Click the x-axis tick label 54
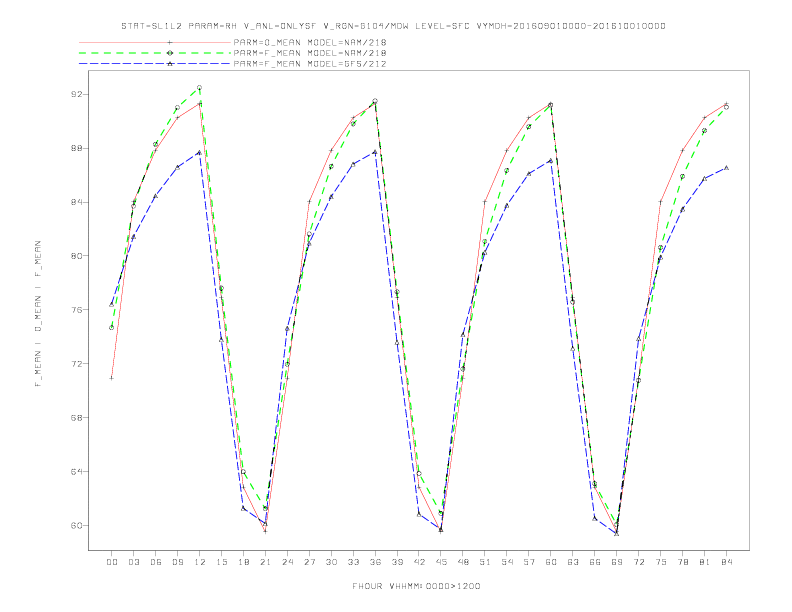This screenshot has height=612, width=792. tap(507, 562)
